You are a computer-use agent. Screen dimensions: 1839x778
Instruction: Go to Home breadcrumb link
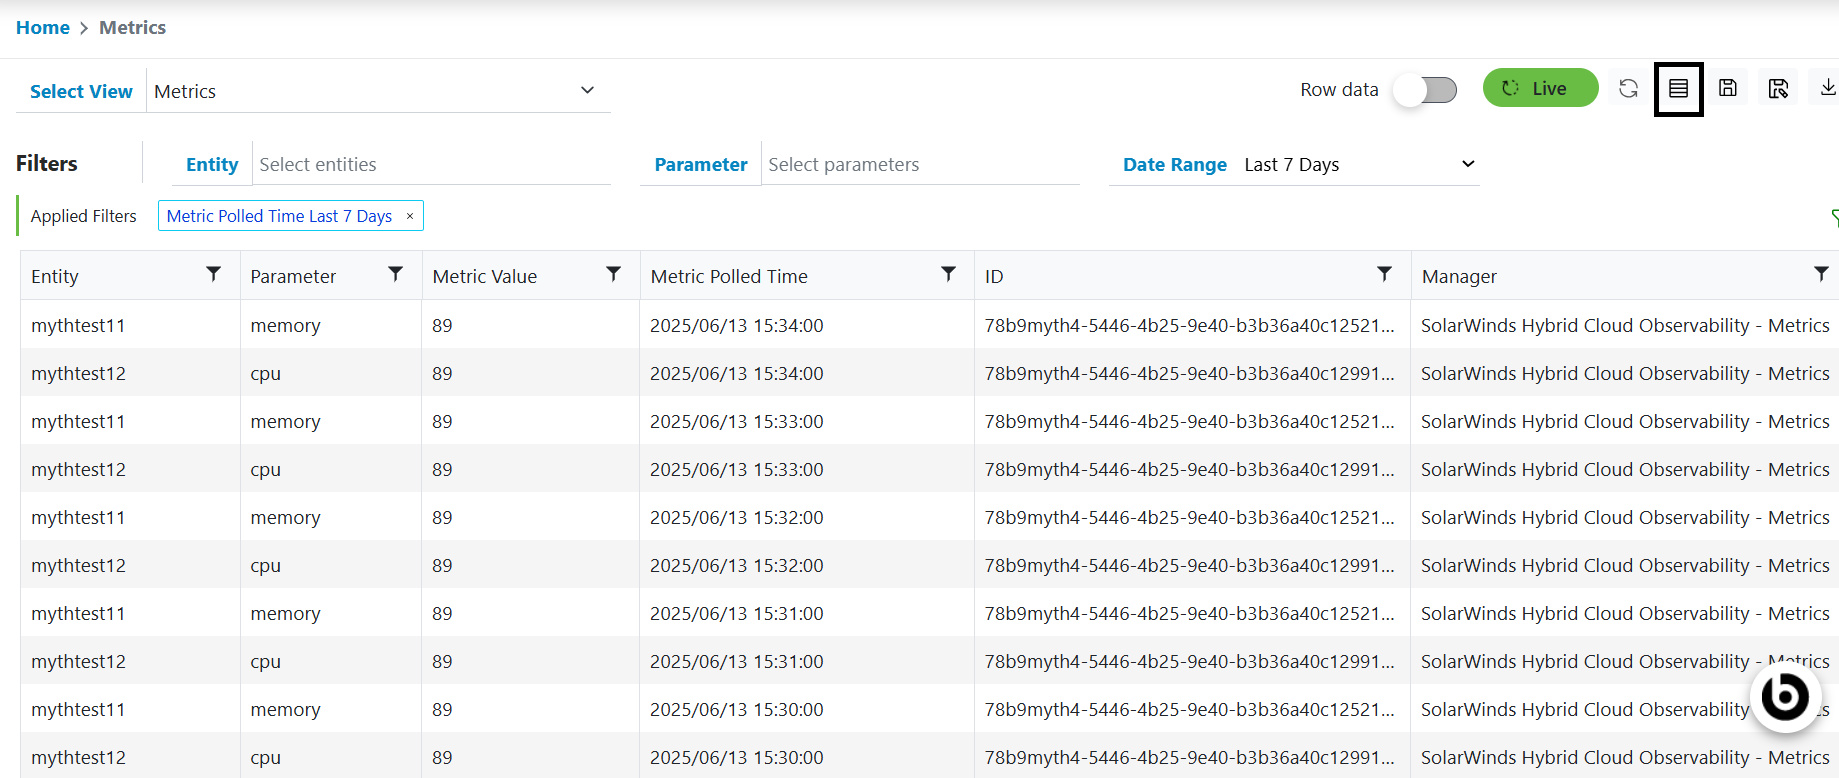click(43, 28)
